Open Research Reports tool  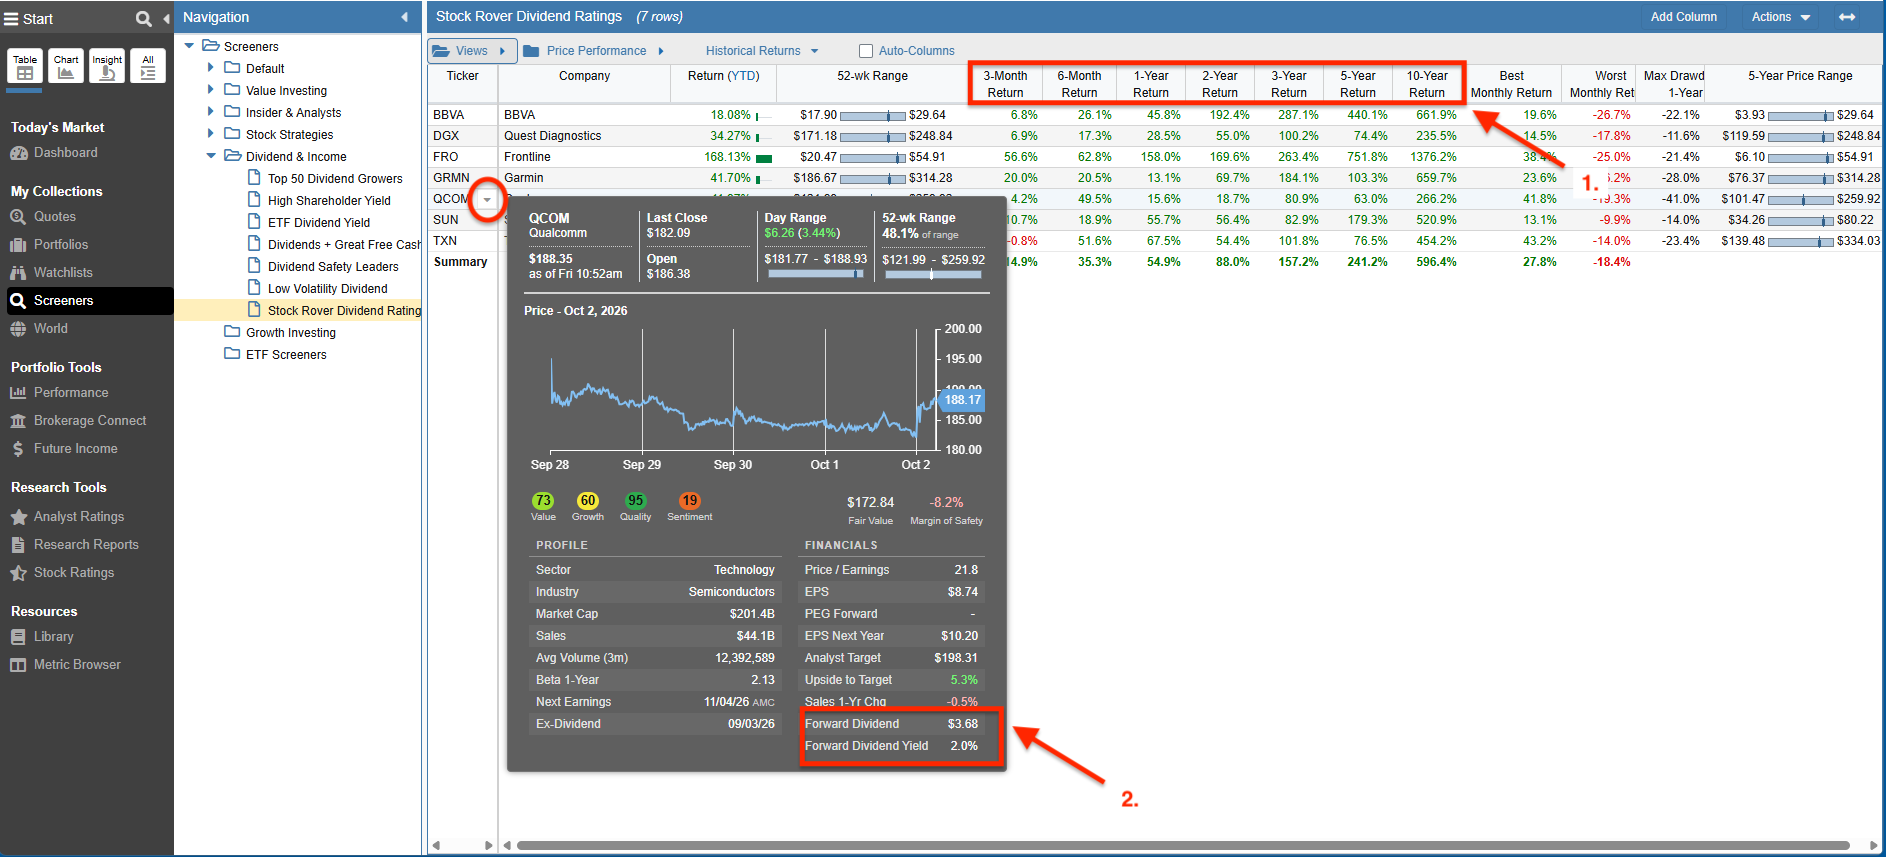tap(74, 545)
